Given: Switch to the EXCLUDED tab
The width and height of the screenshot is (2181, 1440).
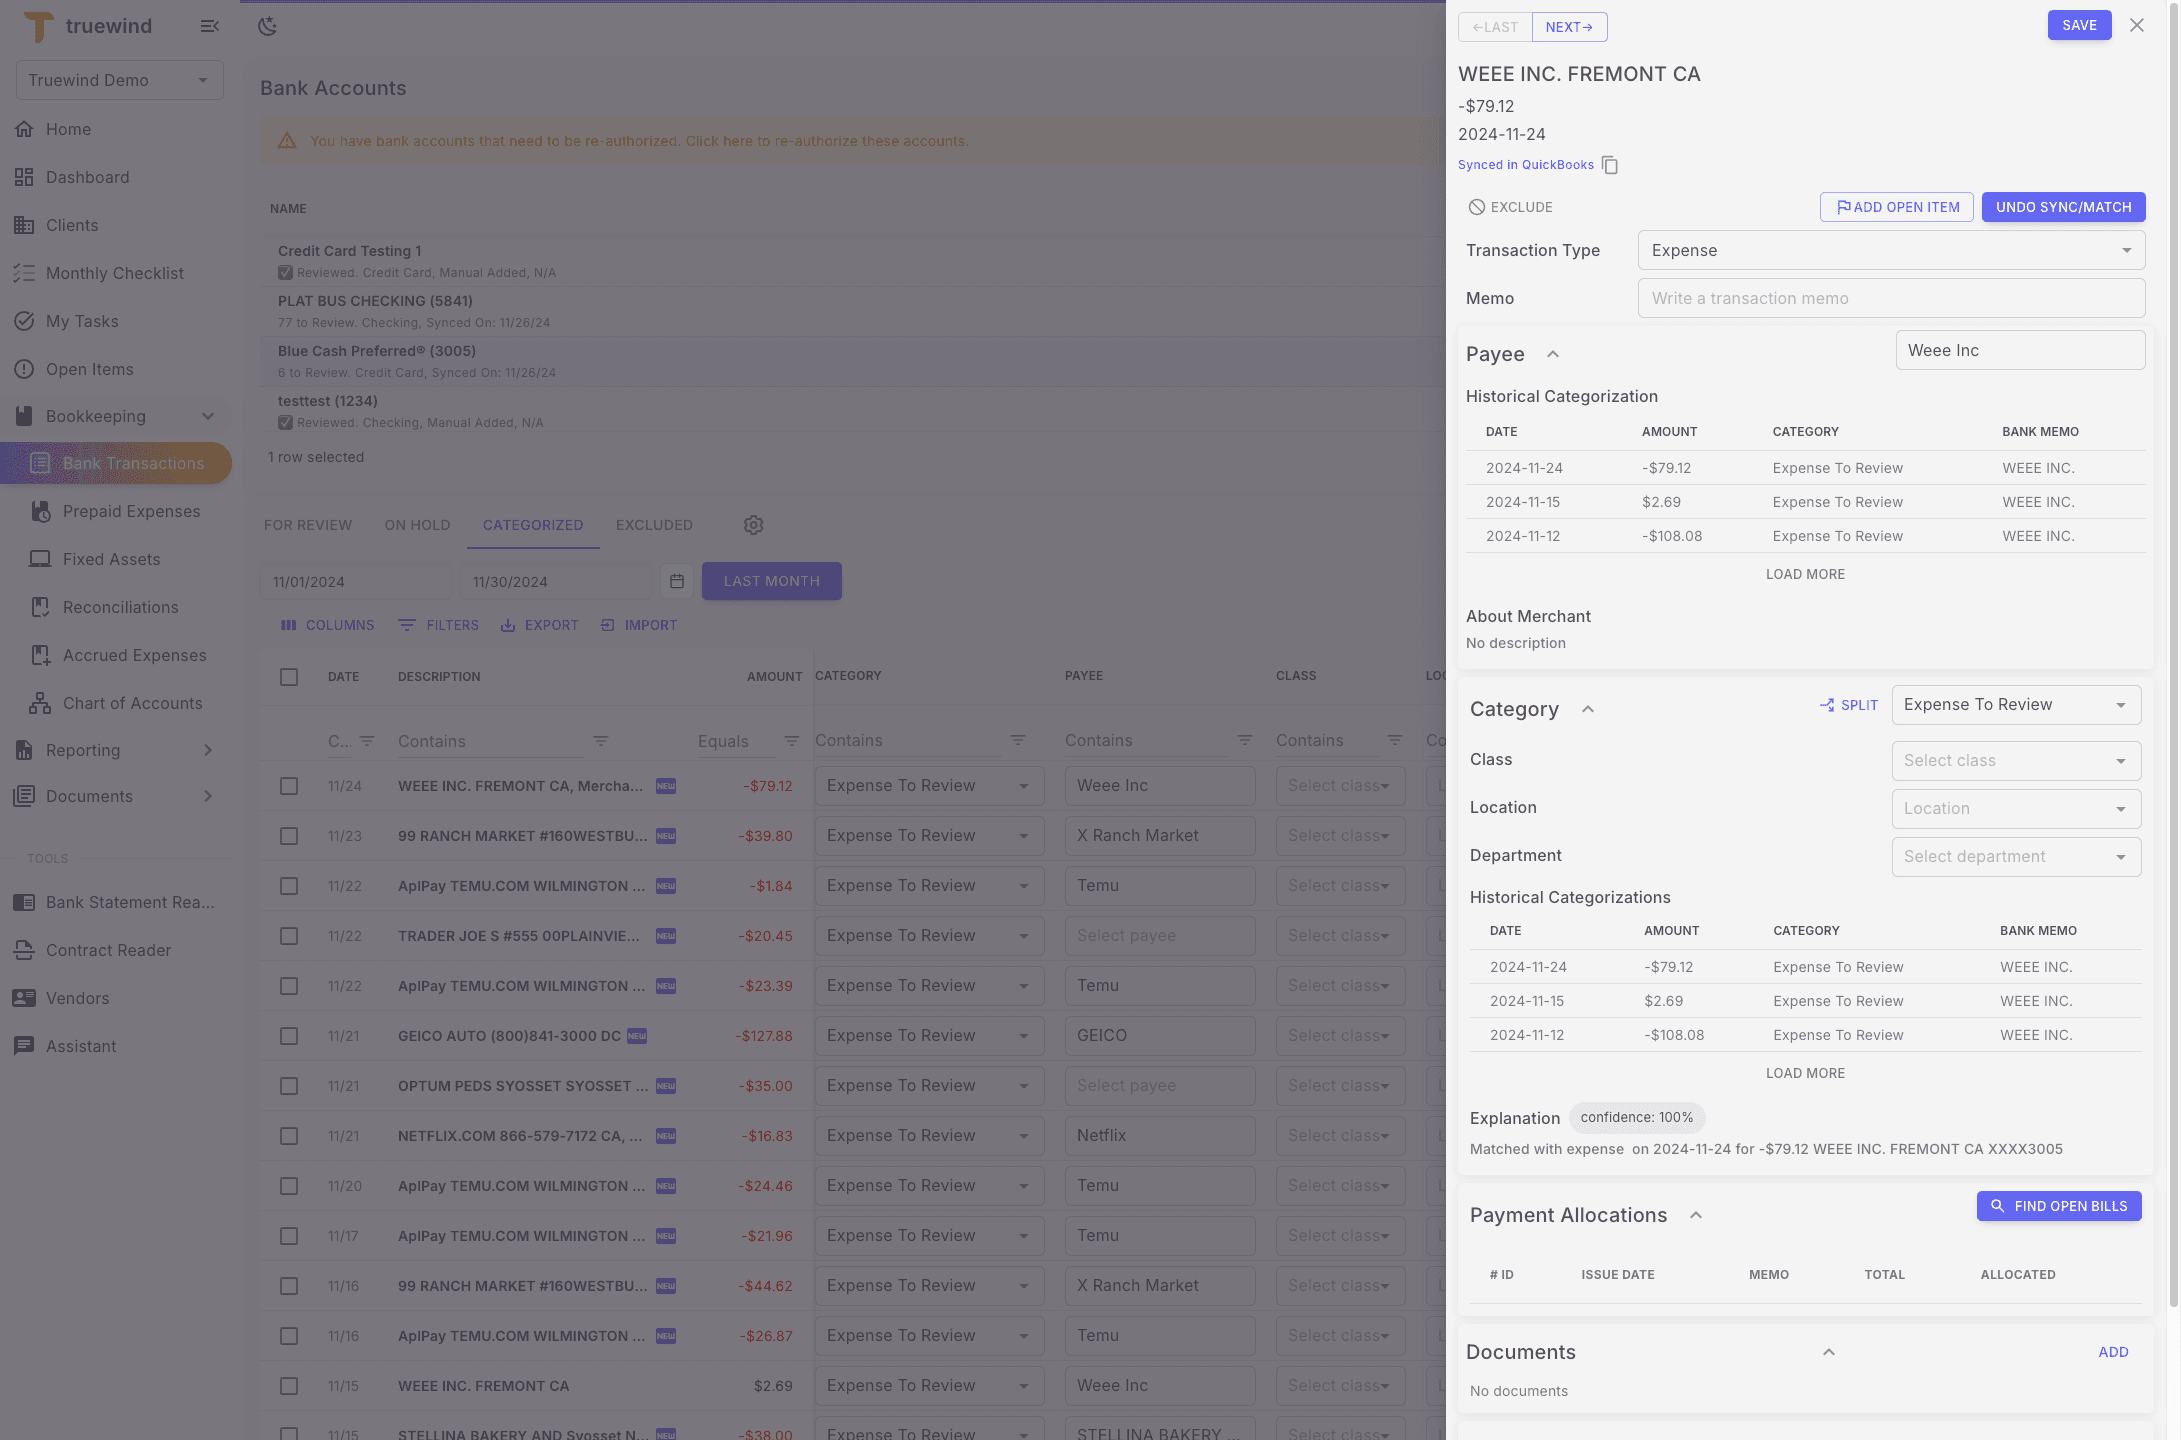Looking at the screenshot, I should pyautogui.click(x=654, y=524).
